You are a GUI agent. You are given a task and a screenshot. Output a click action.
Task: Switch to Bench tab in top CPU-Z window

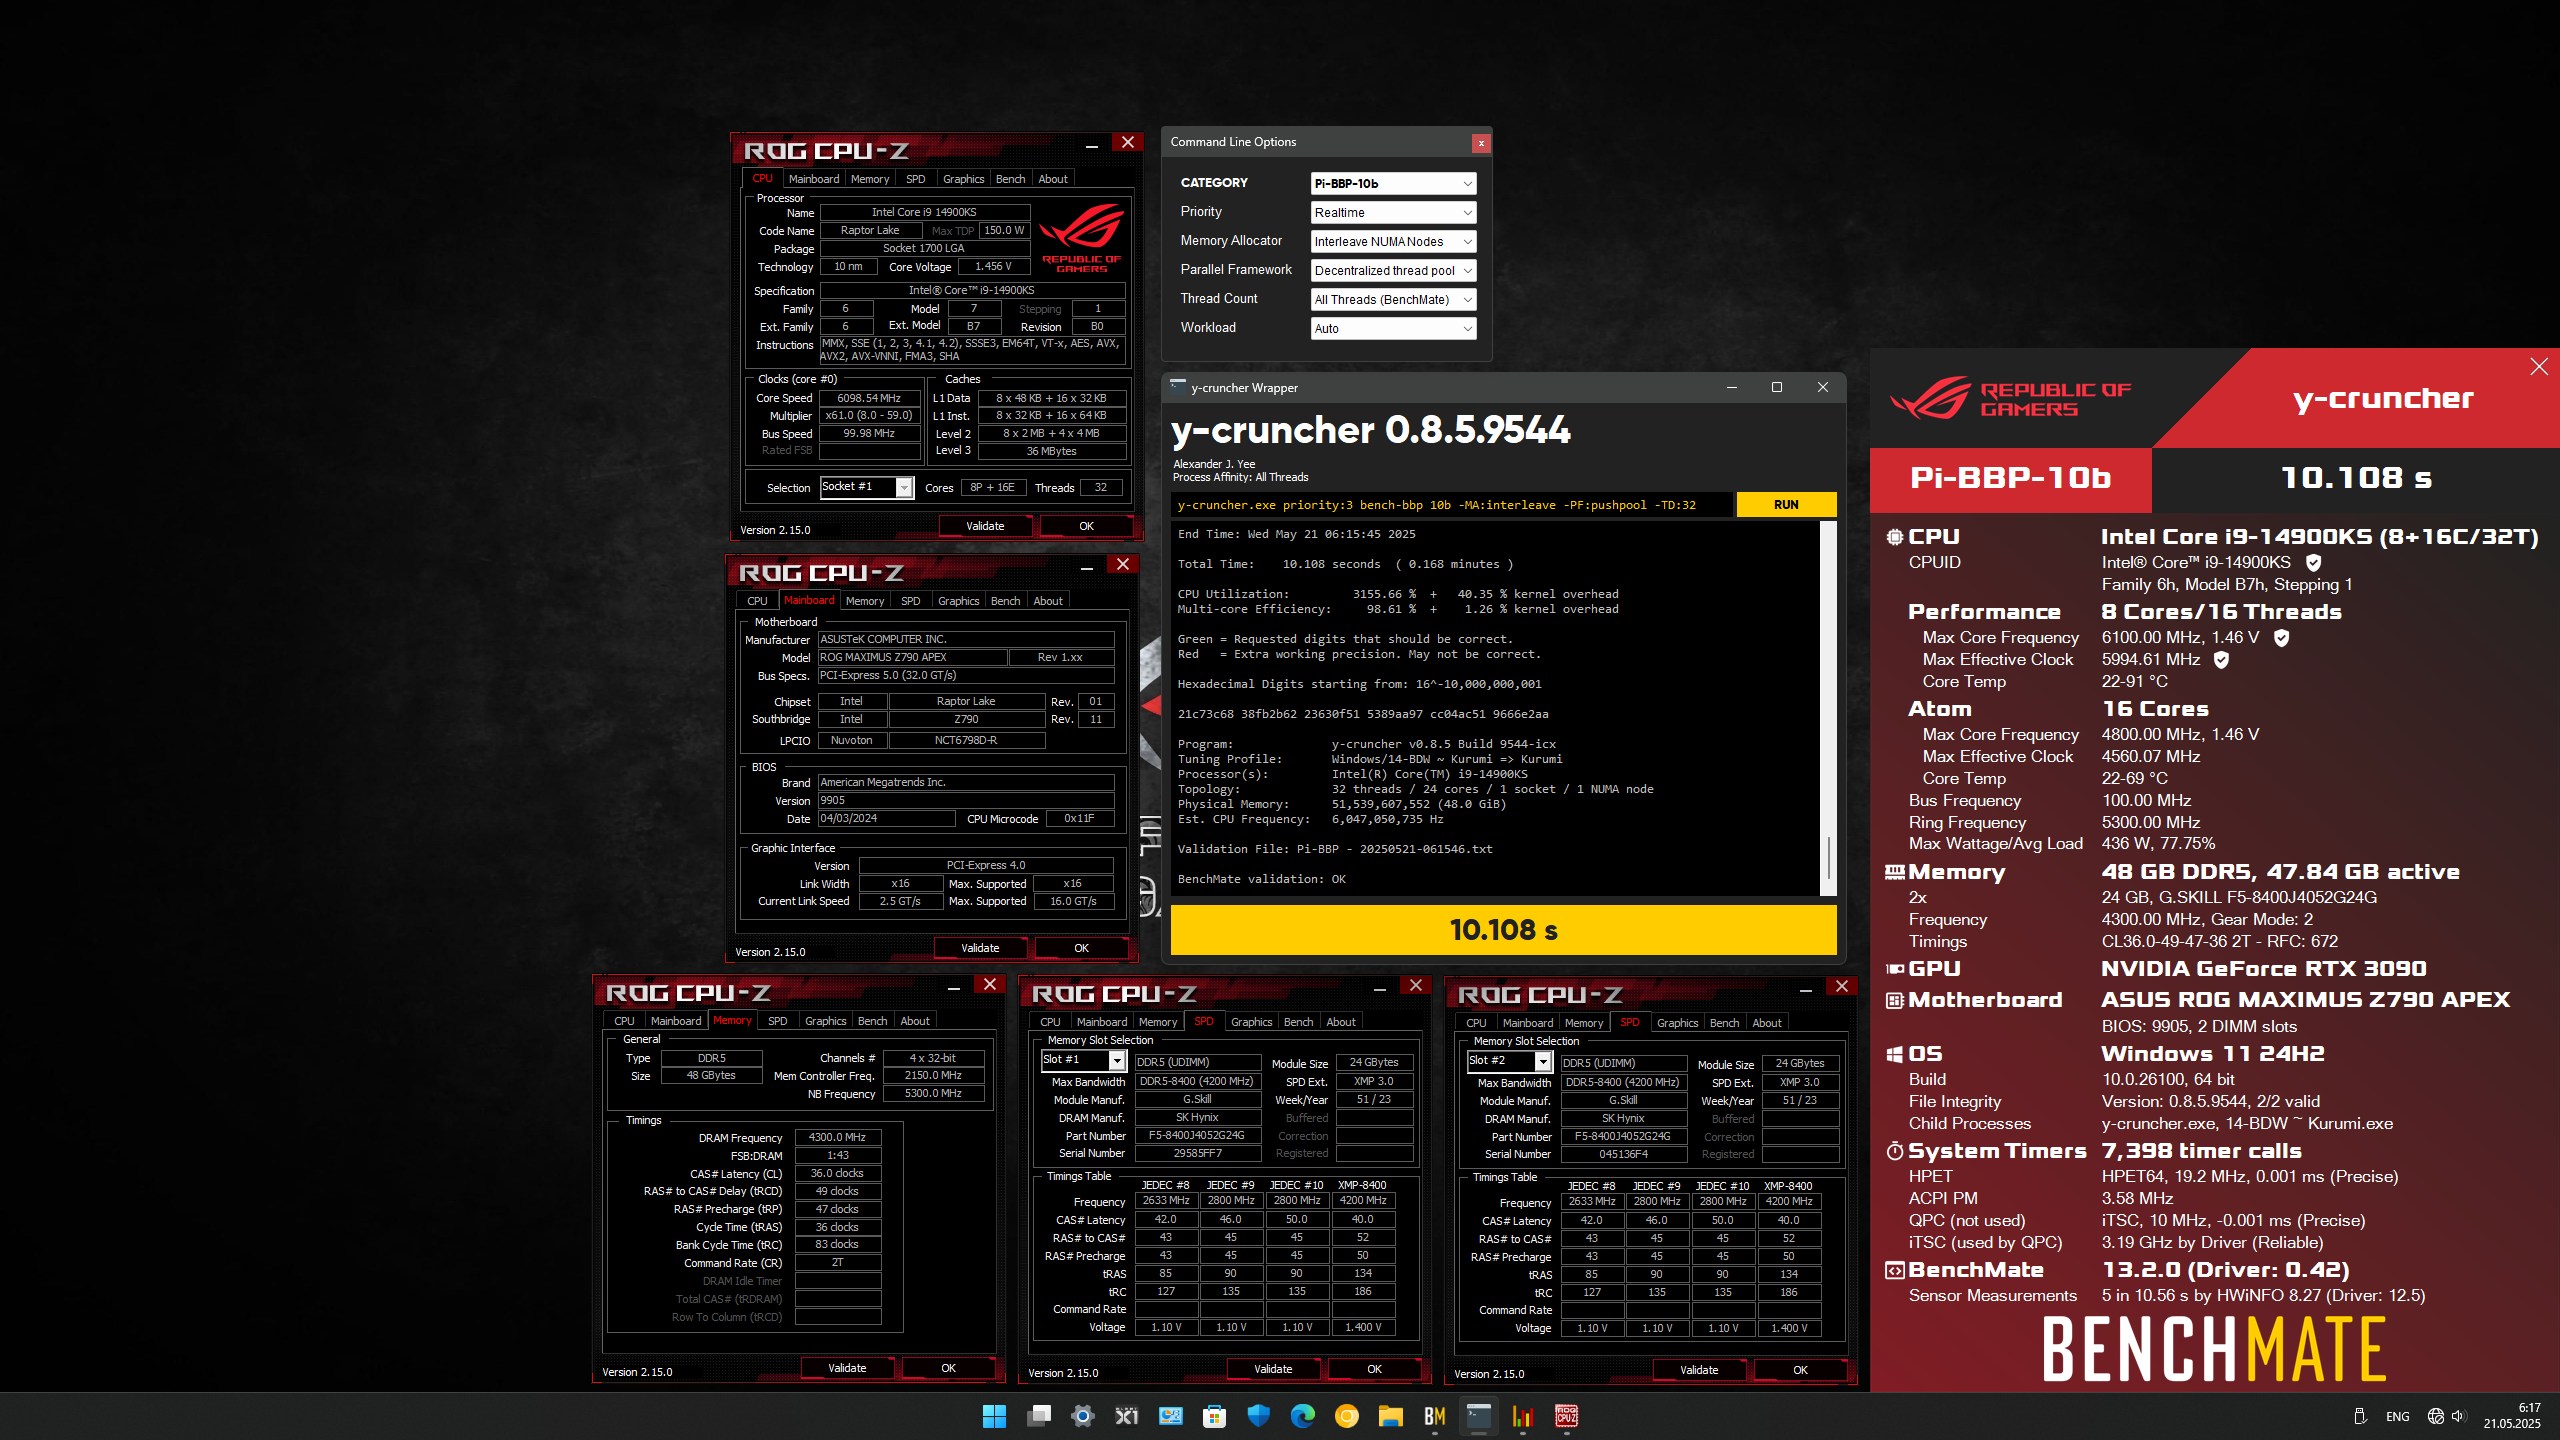pos(1010,179)
